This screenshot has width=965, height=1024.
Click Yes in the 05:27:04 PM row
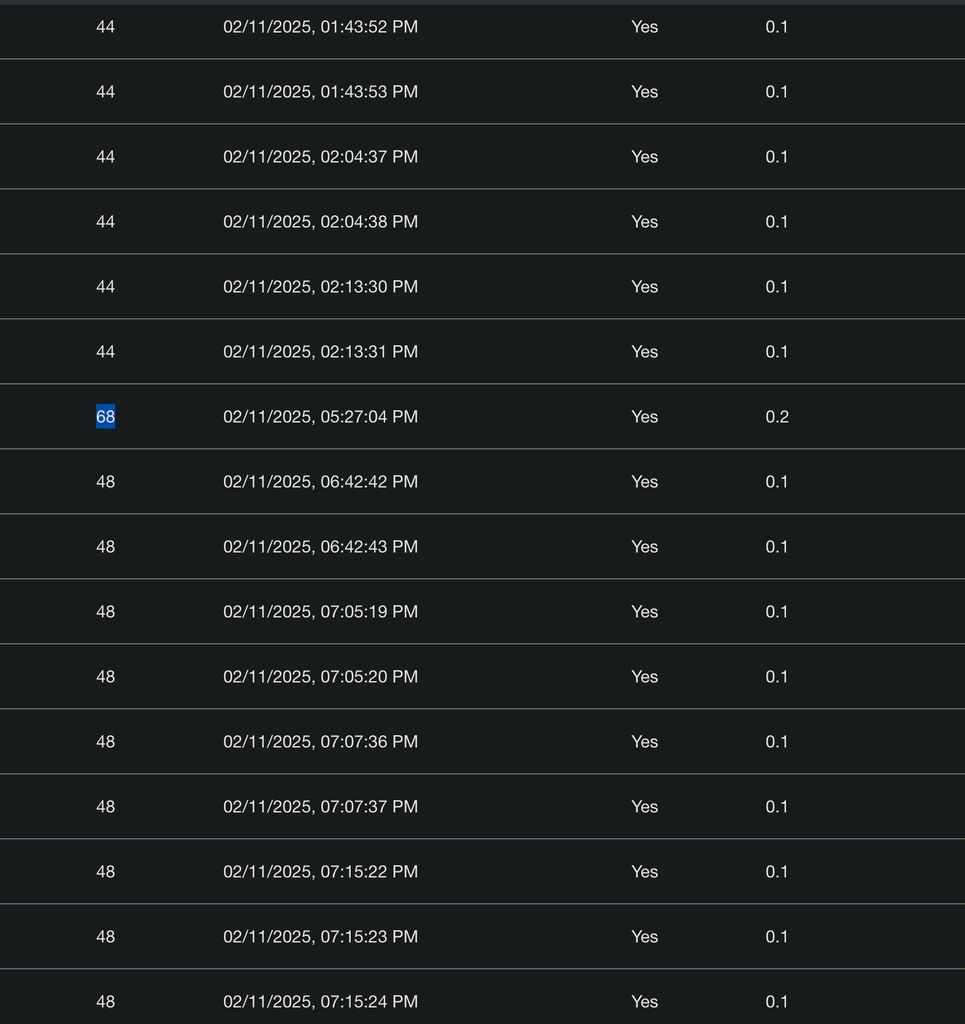[644, 417]
